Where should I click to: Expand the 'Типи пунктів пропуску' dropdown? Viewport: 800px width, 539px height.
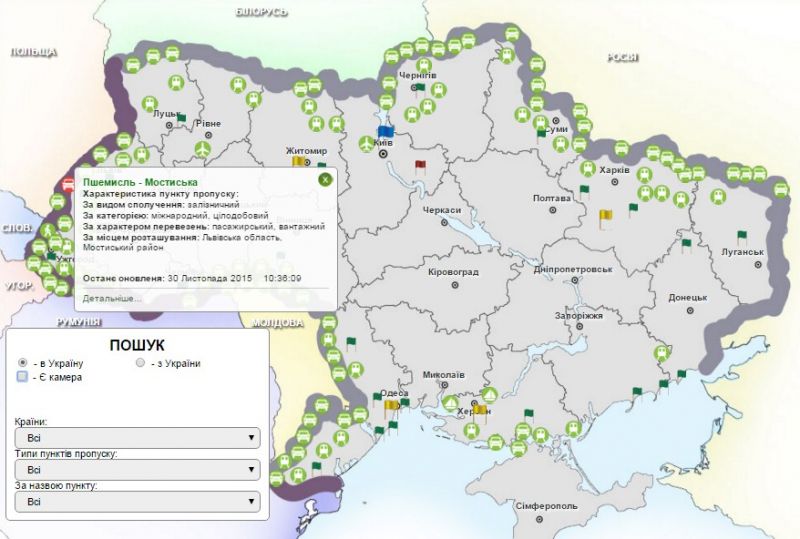138,469
